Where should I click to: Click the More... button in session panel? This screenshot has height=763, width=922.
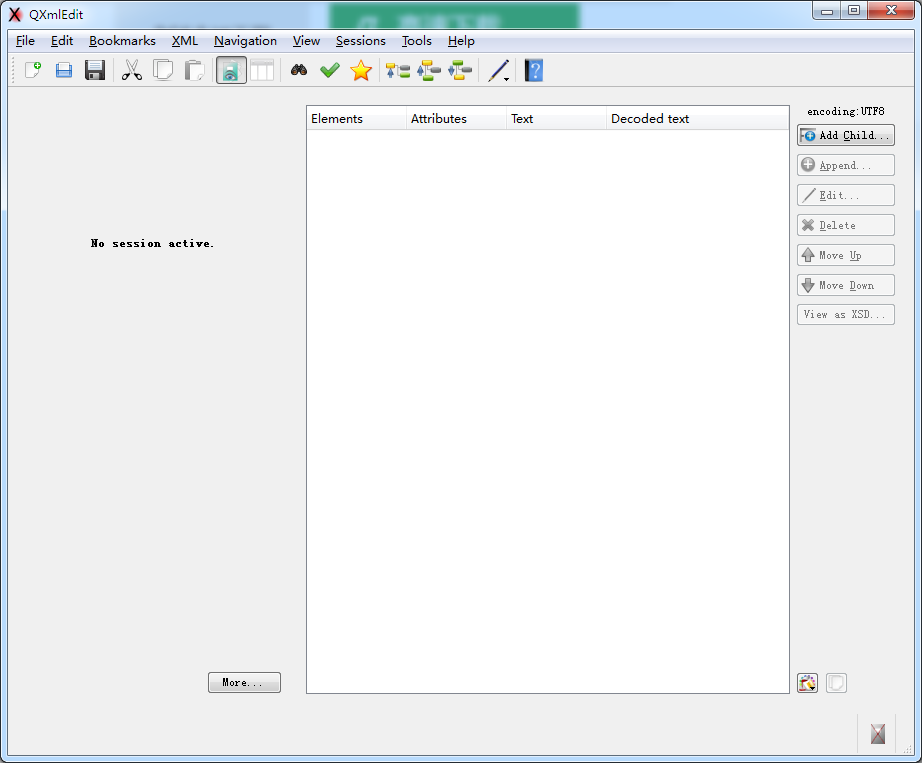coord(244,682)
